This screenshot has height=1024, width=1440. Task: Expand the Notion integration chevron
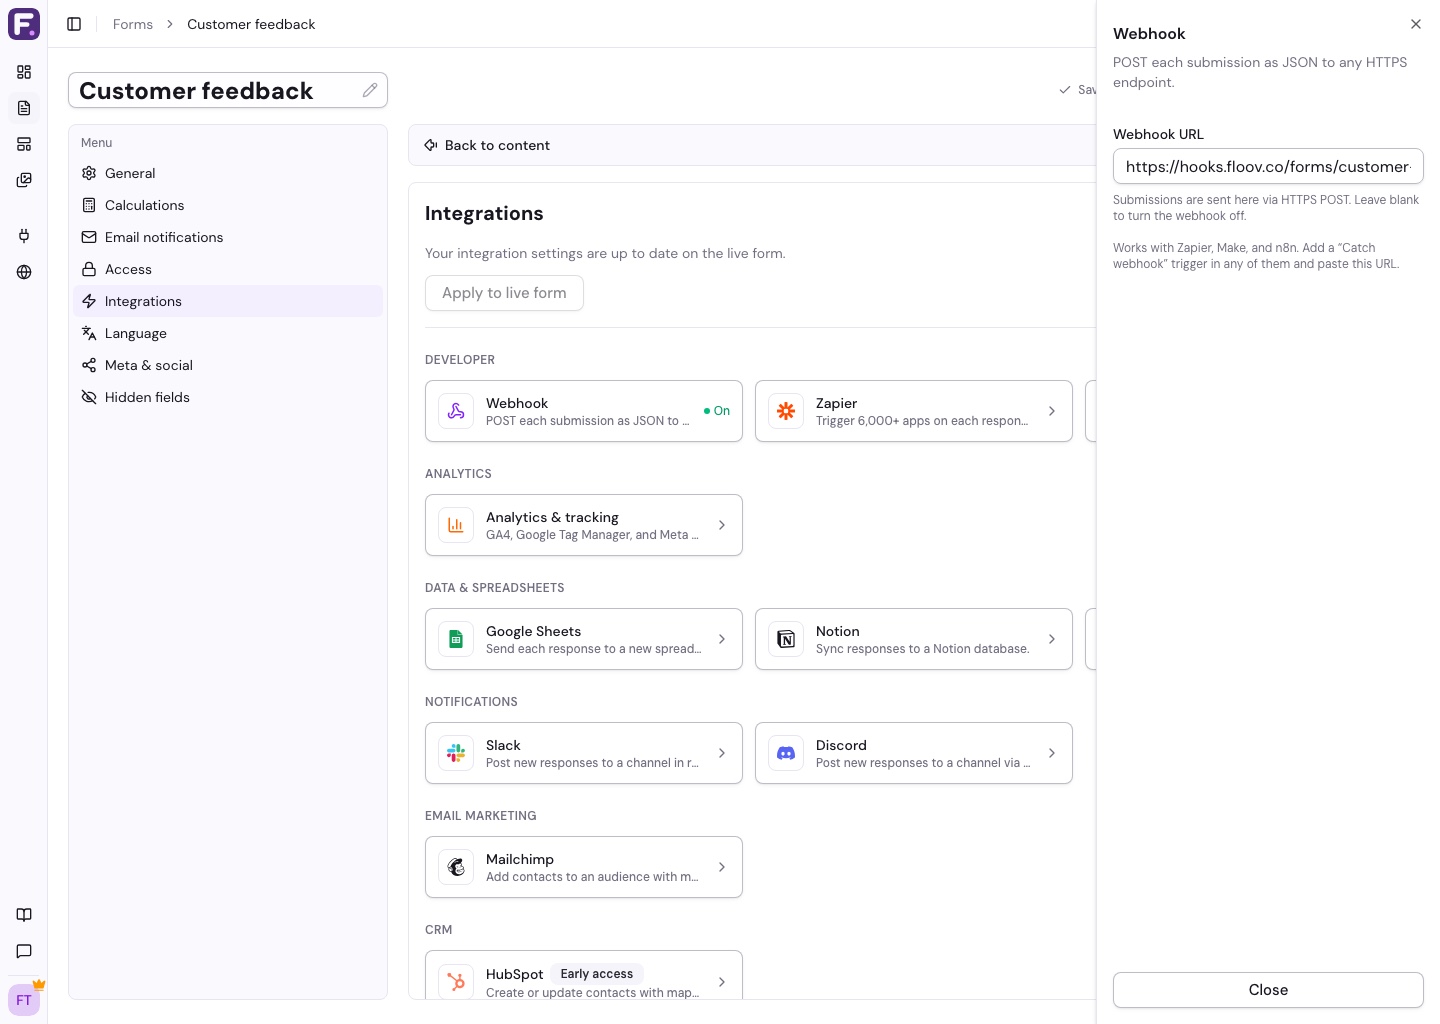click(1052, 639)
